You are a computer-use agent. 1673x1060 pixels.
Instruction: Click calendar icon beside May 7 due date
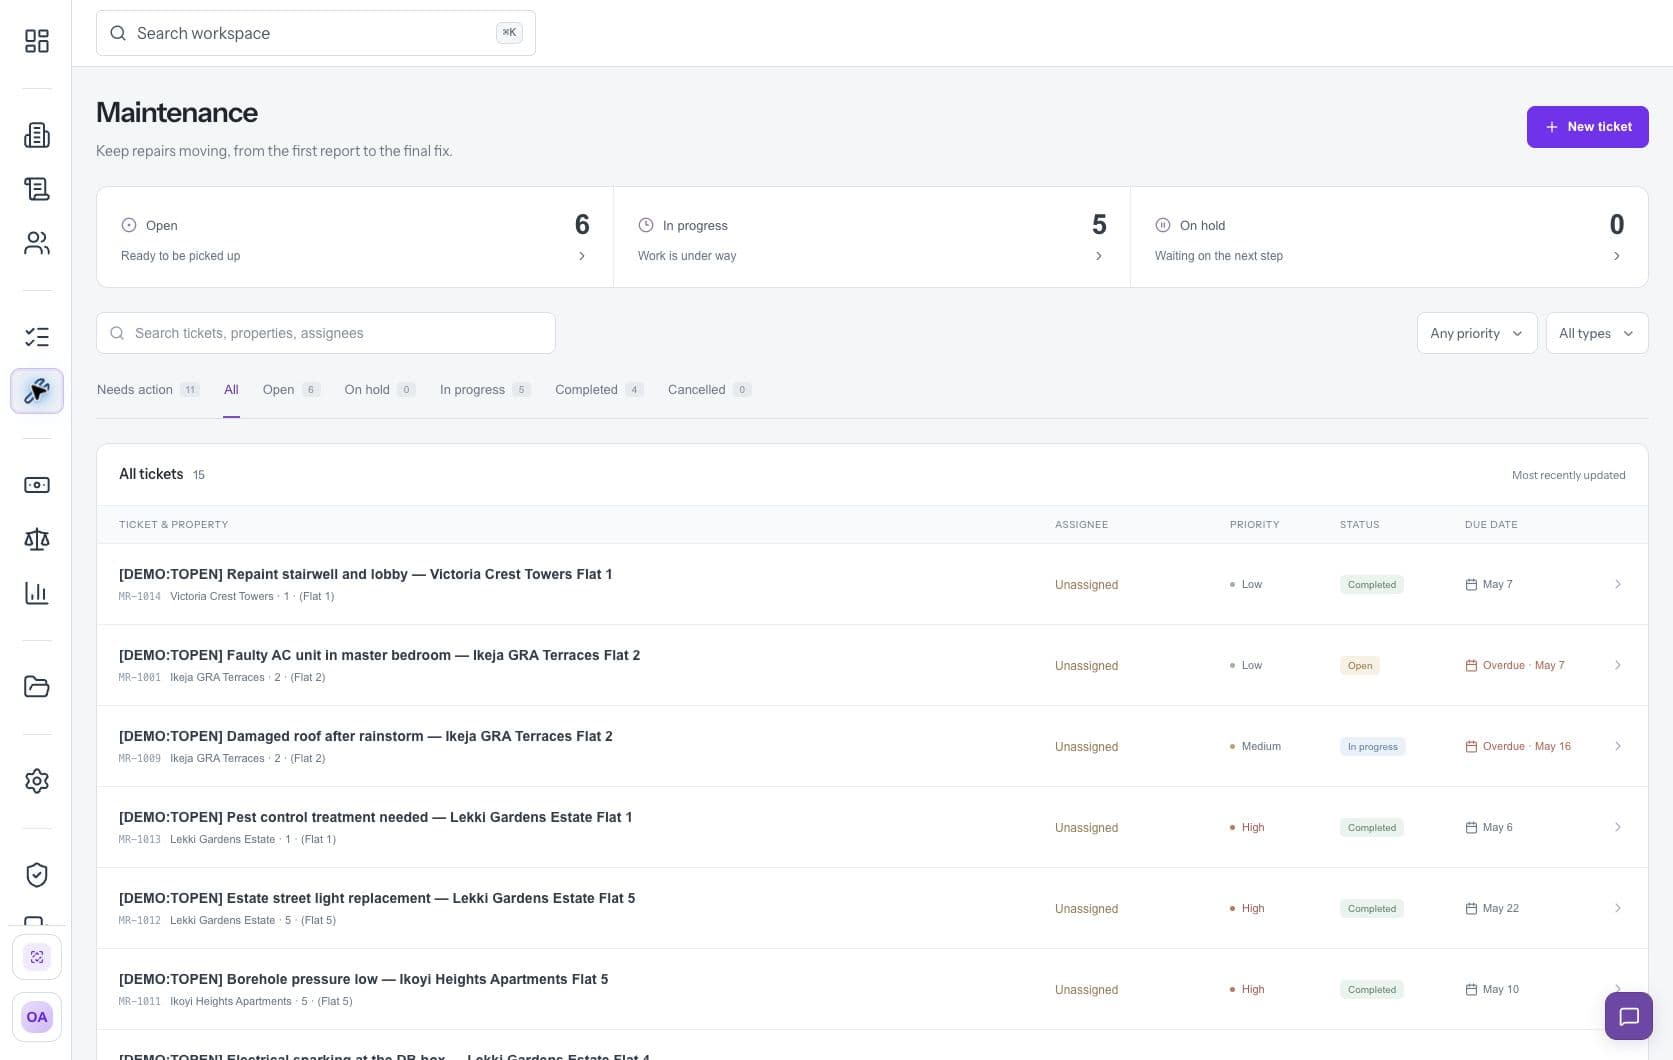coord(1471,584)
